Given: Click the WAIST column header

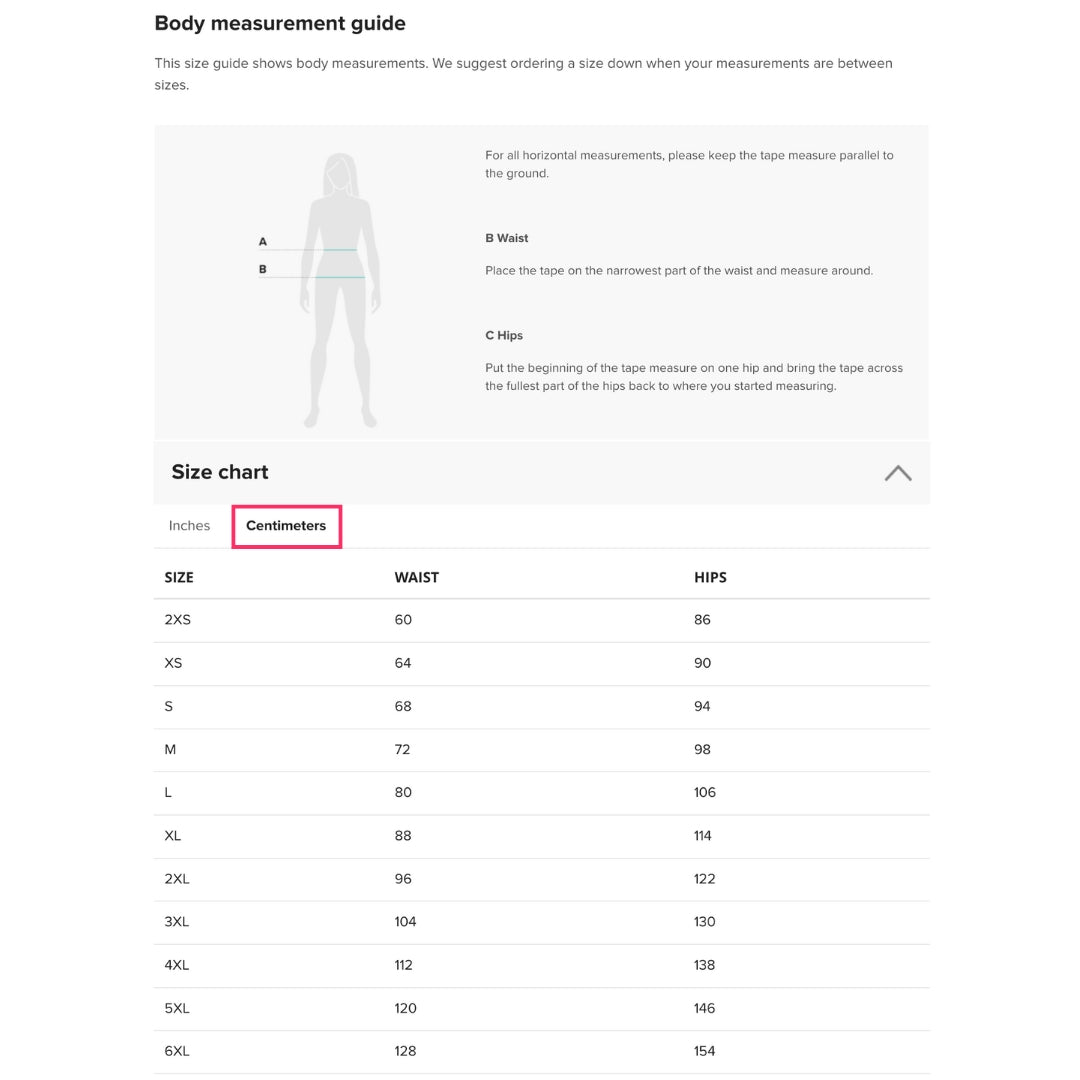Looking at the screenshot, I should 416,578.
